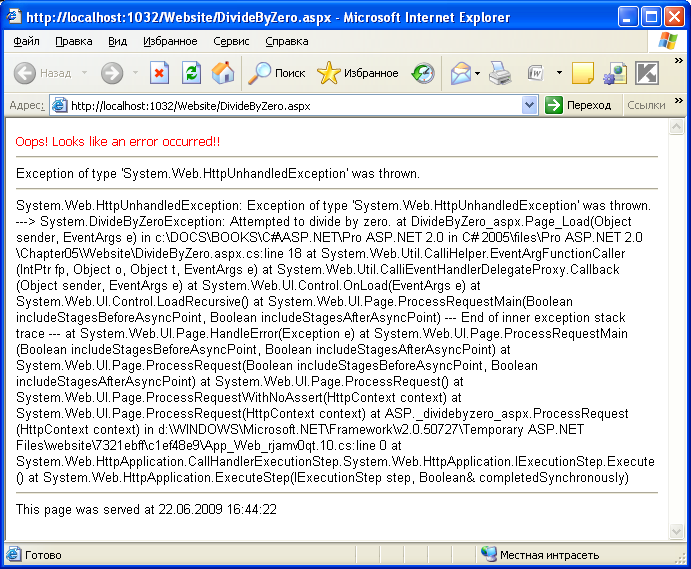Open the Back button history dropdown arrow

click(x=84, y=73)
